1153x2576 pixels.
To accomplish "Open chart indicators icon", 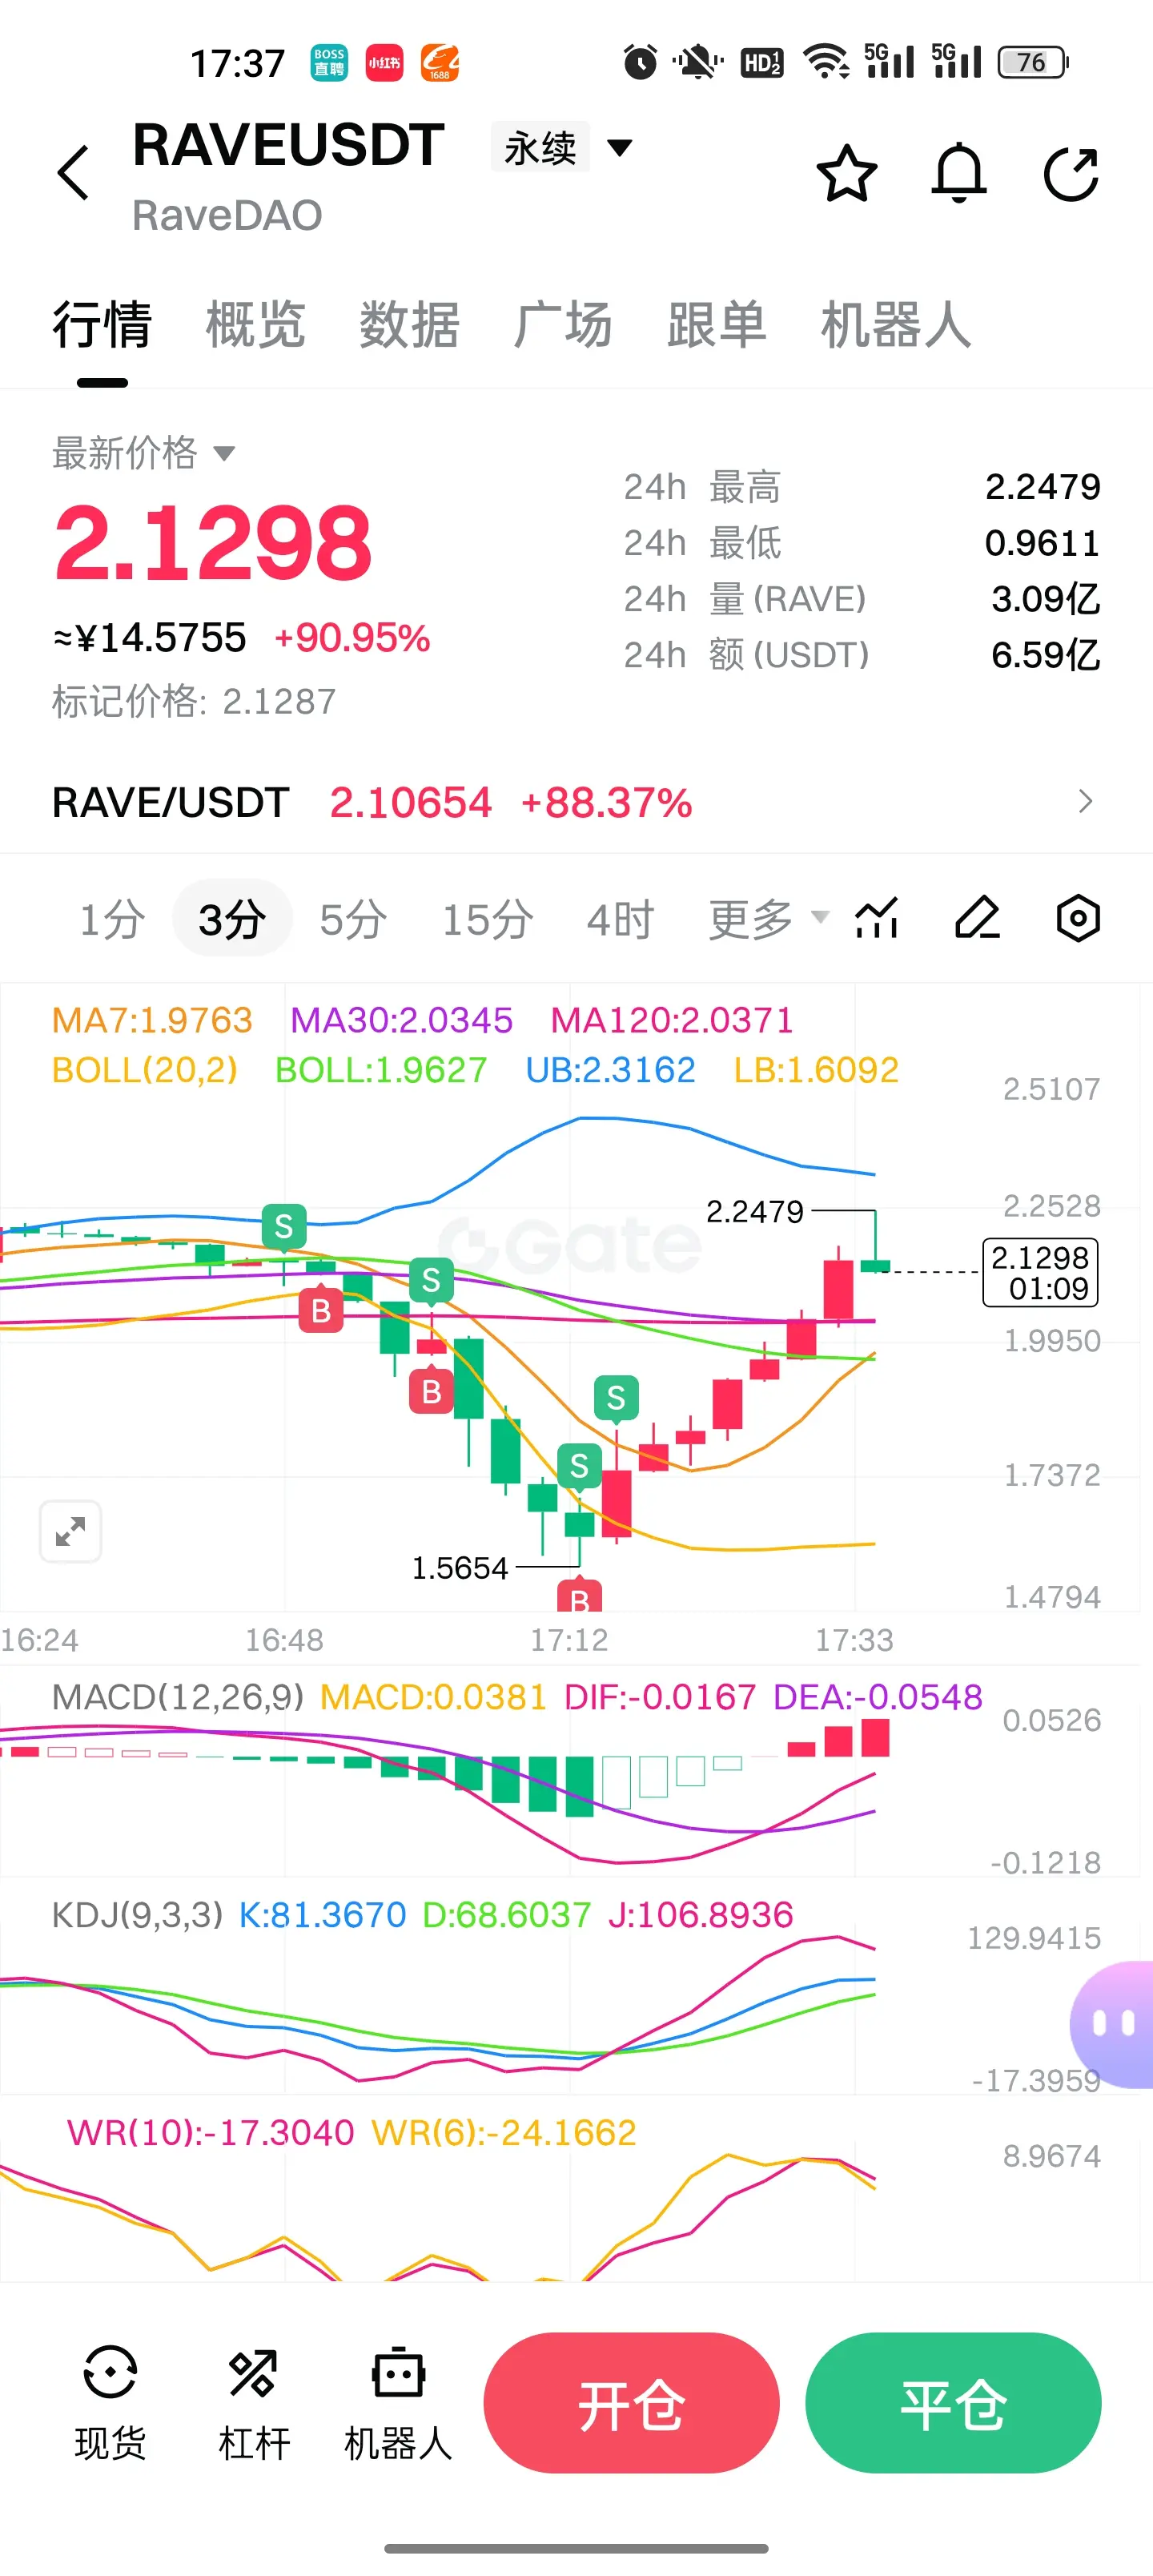I will coord(877,918).
